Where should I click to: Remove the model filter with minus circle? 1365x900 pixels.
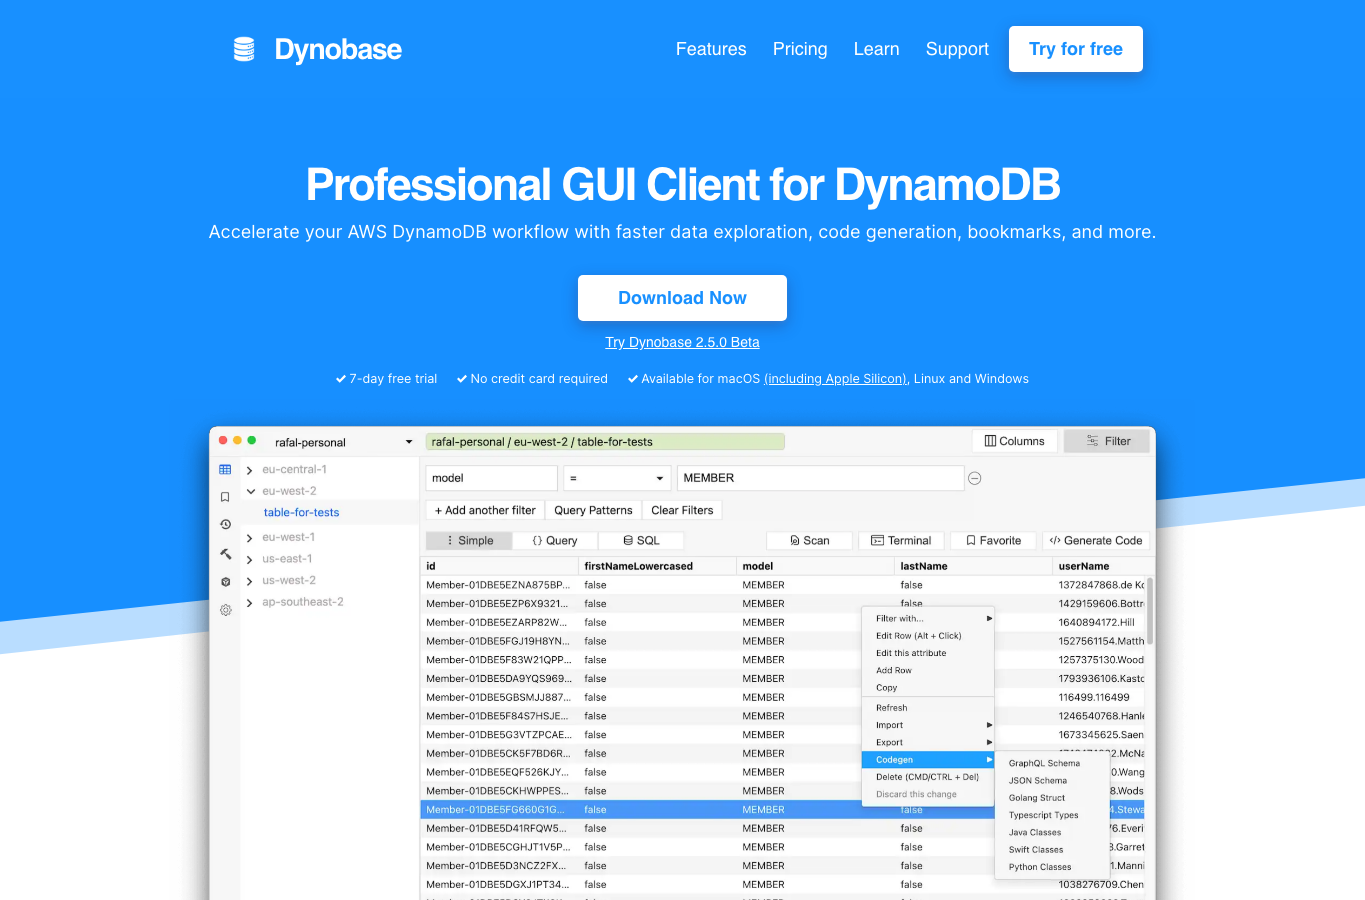(975, 478)
